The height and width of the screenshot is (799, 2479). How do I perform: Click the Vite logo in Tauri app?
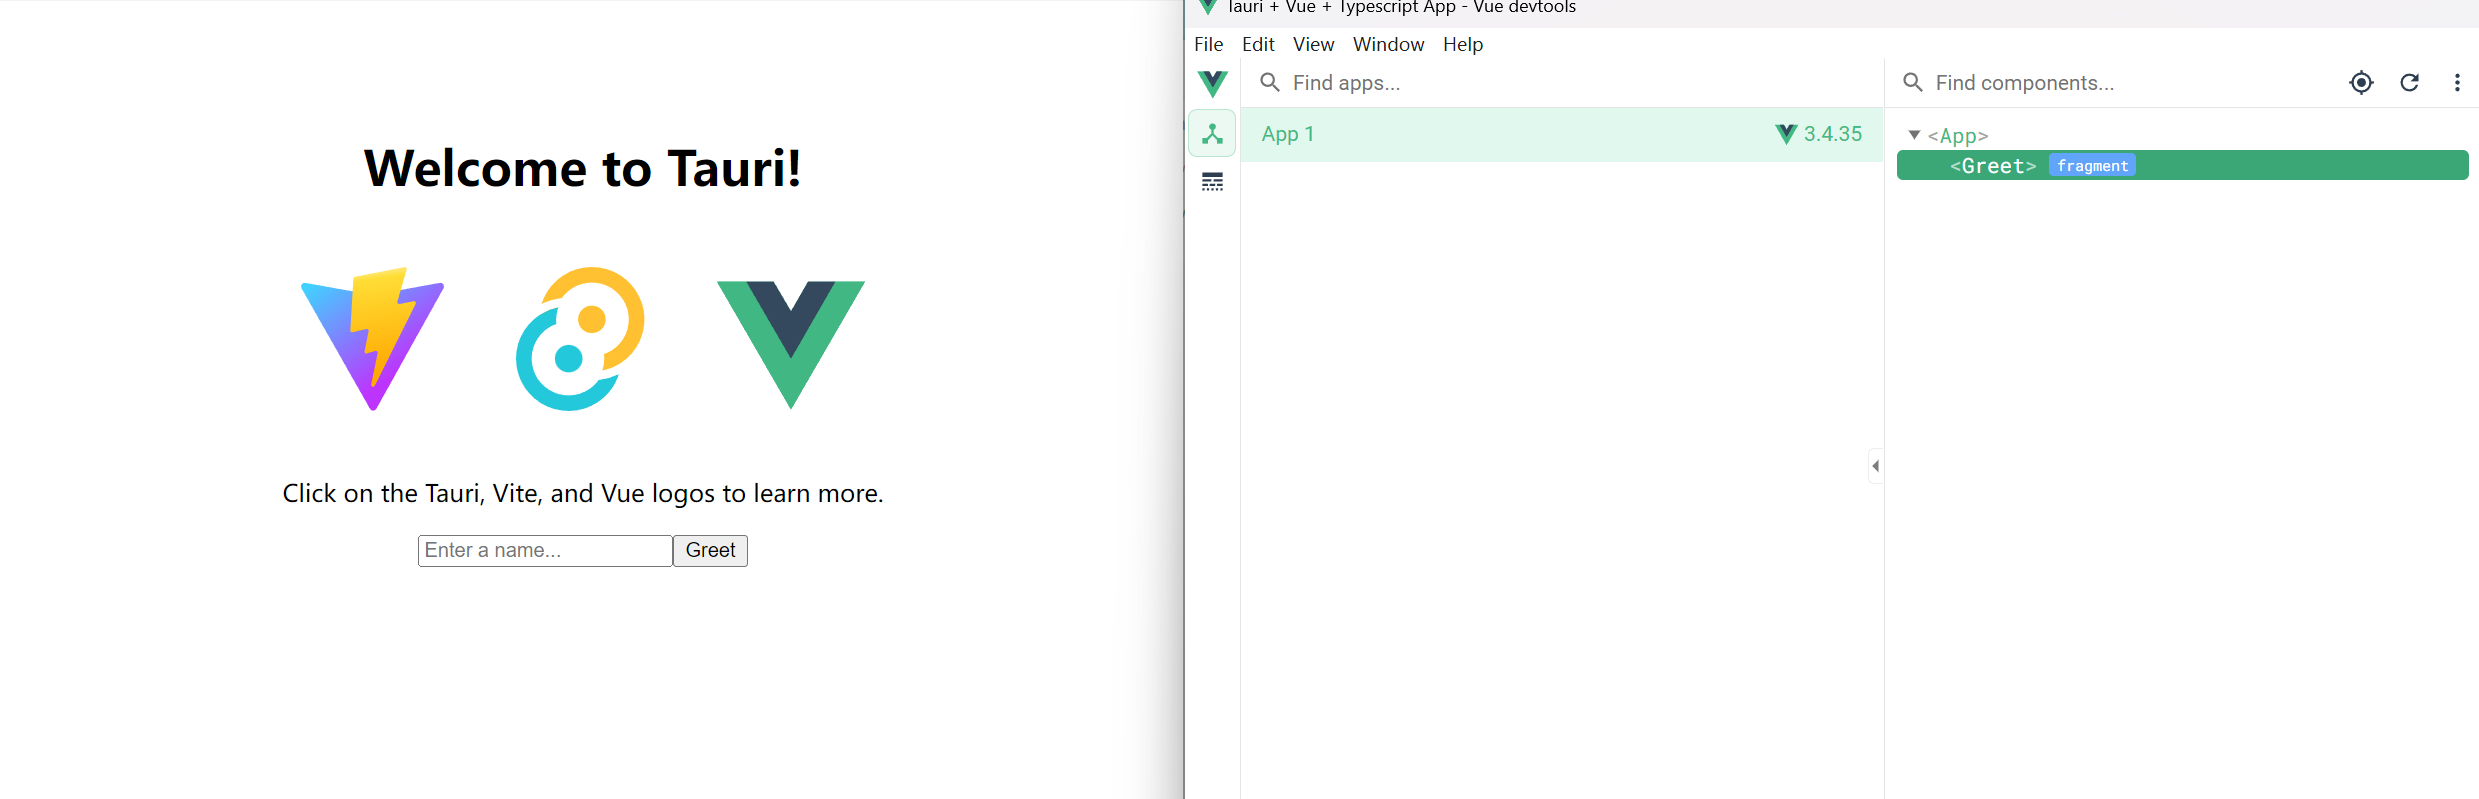coord(373,339)
